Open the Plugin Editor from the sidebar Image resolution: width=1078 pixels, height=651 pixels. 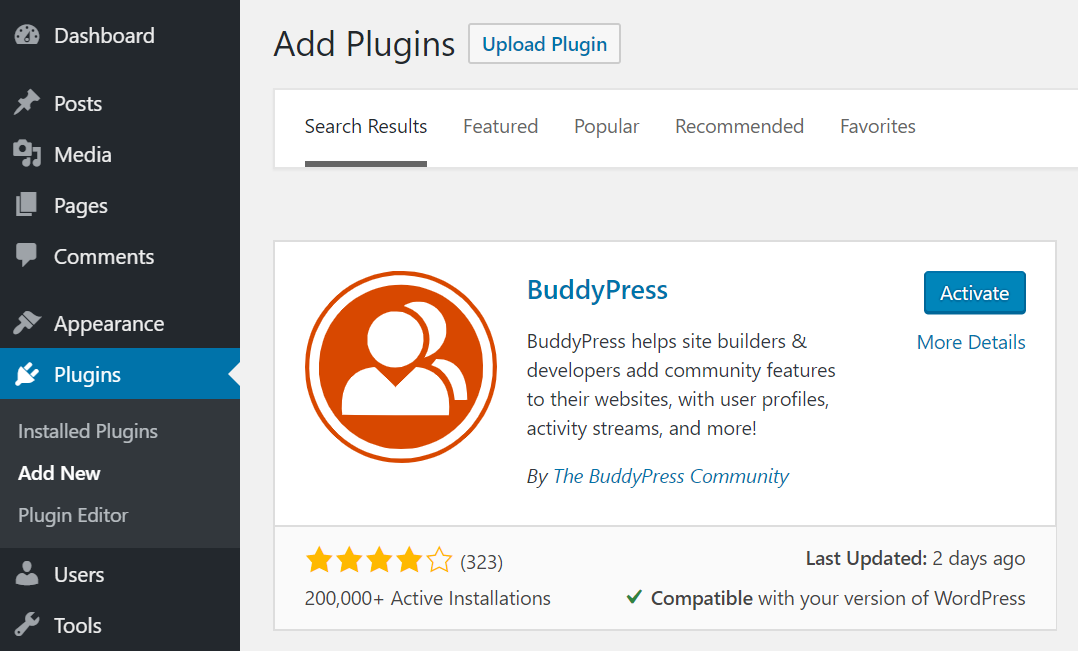tap(73, 515)
